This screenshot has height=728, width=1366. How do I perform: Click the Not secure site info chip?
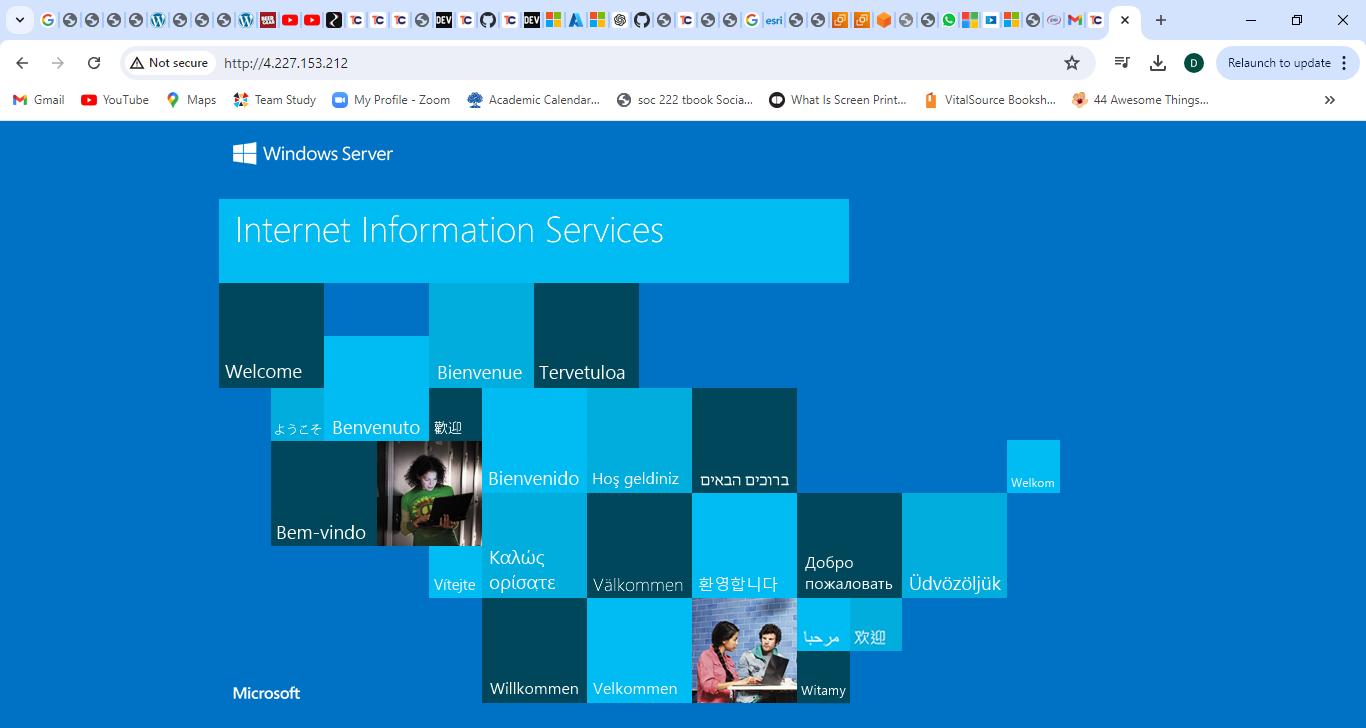[169, 63]
